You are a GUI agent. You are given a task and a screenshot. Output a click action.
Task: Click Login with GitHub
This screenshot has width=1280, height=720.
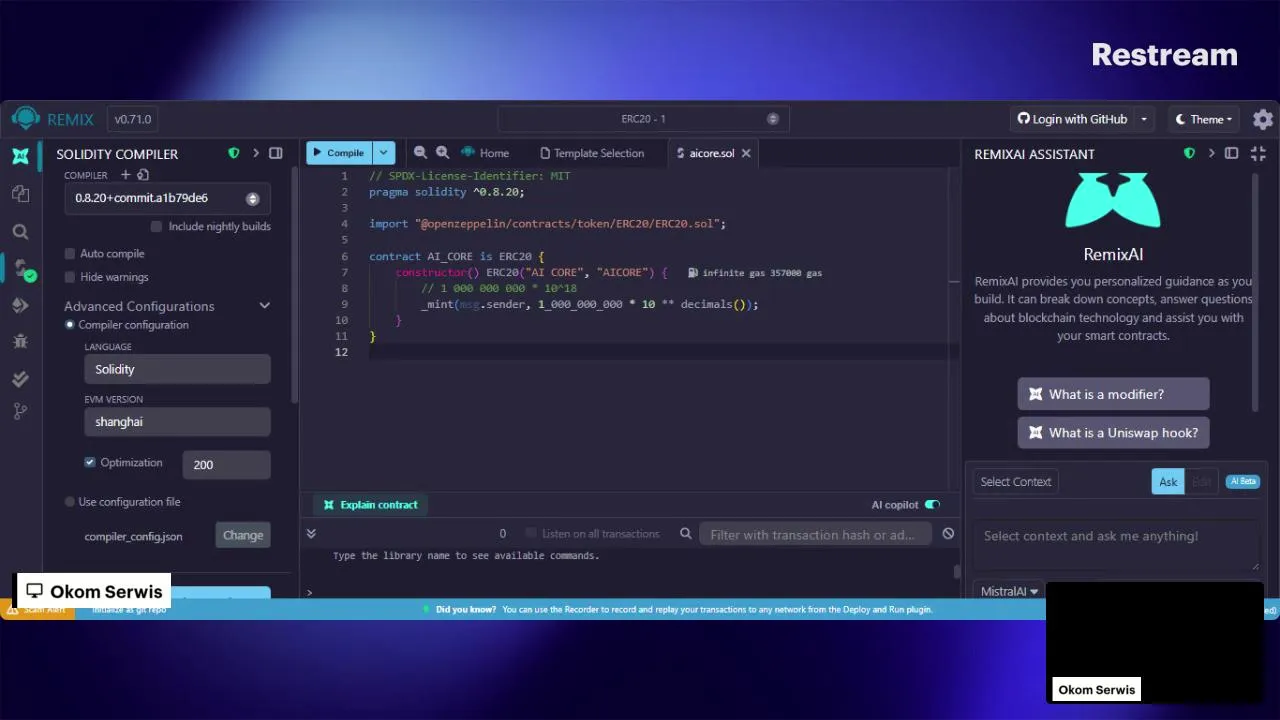pos(1072,119)
